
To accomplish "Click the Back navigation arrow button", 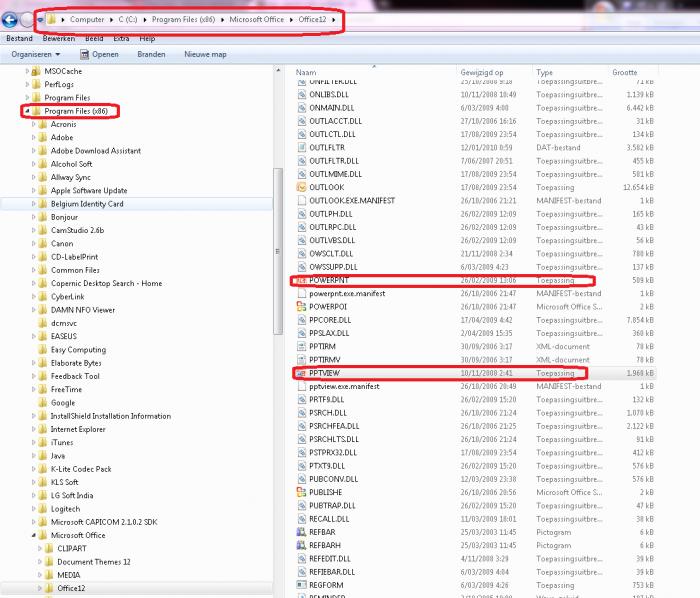I will point(9,20).
